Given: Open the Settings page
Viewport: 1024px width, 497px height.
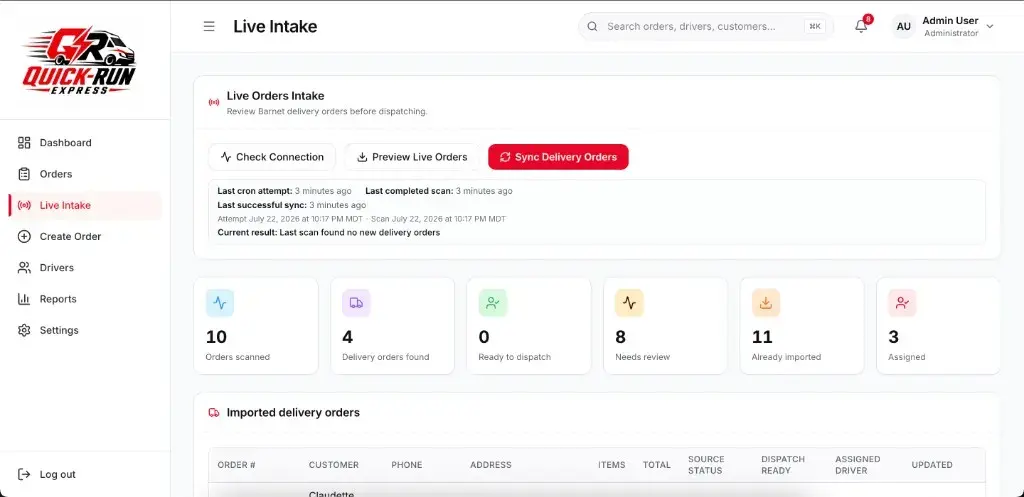Looking at the screenshot, I should click(x=85, y=330).
